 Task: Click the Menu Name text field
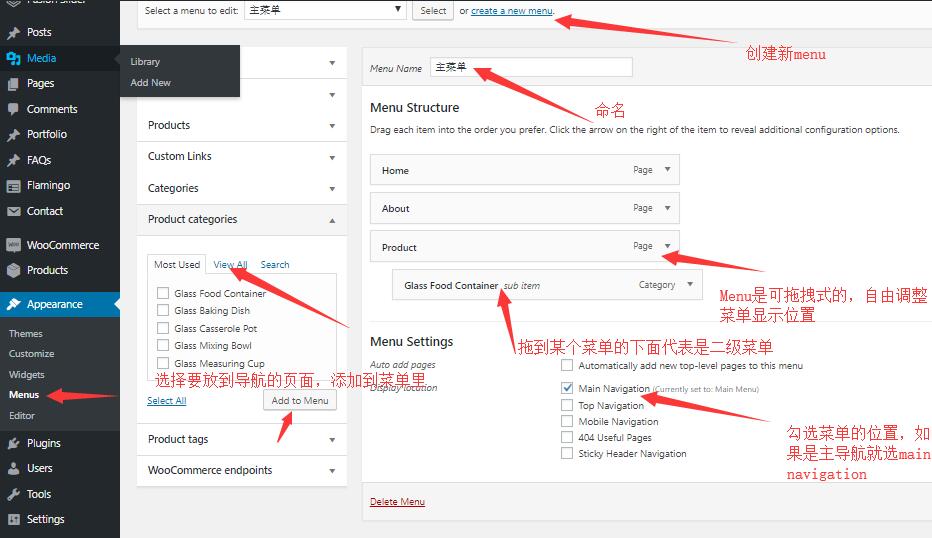531,68
